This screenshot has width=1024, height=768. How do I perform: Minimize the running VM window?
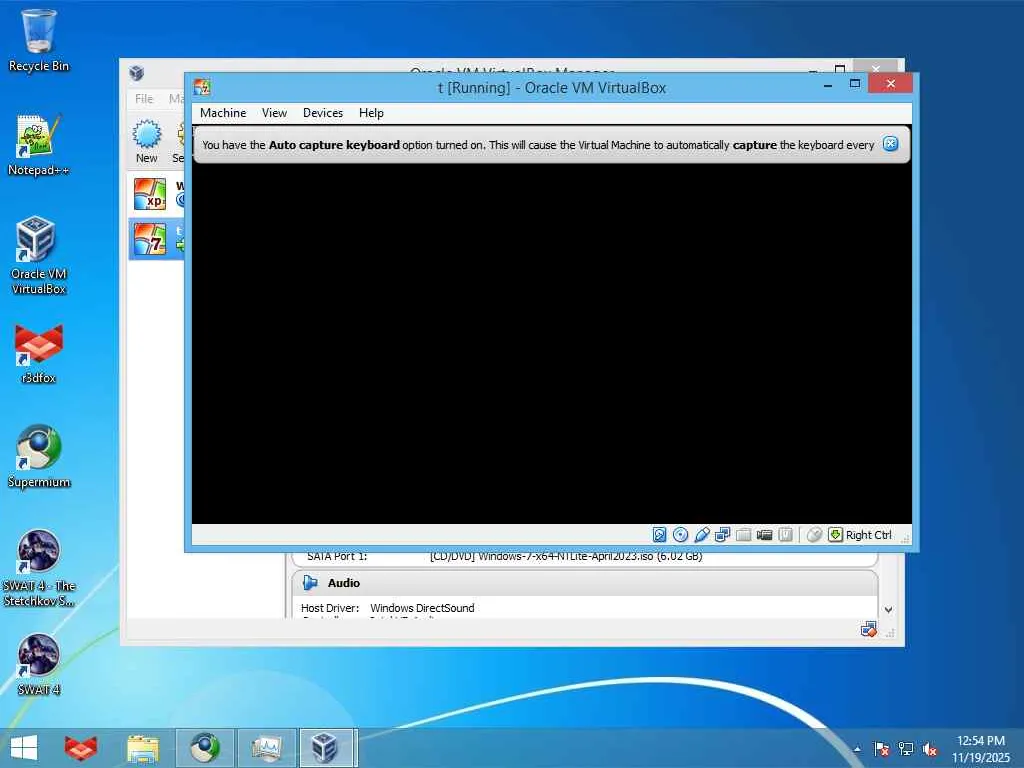click(828, 85)
